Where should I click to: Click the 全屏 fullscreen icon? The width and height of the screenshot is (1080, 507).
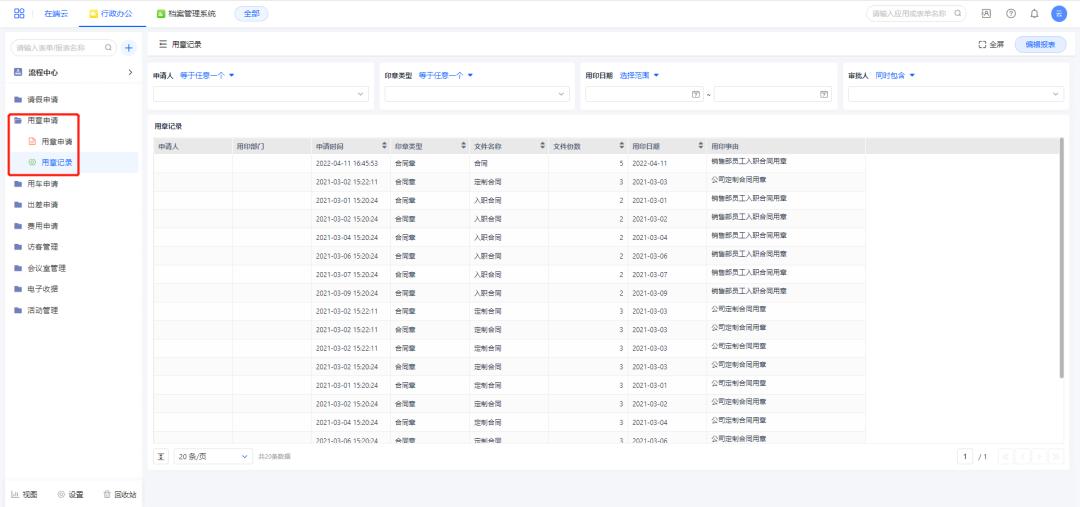[982, 44]
